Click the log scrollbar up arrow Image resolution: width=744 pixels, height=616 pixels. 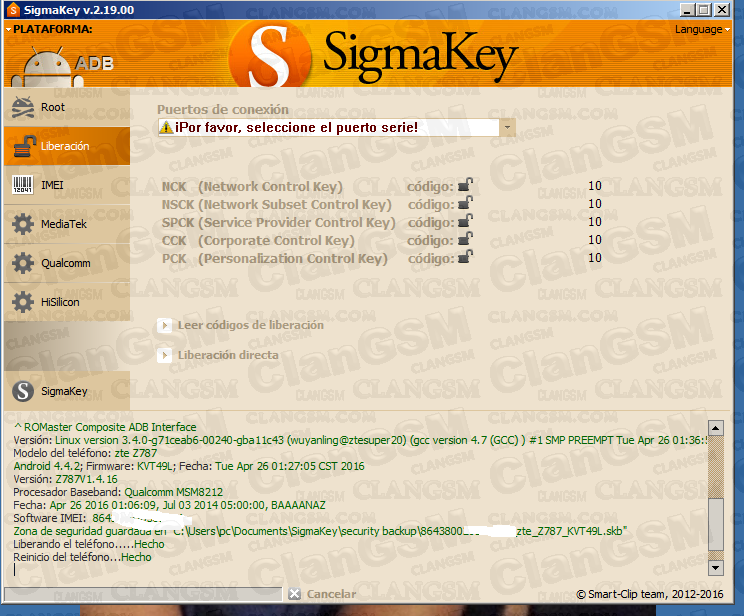(716, 428)
